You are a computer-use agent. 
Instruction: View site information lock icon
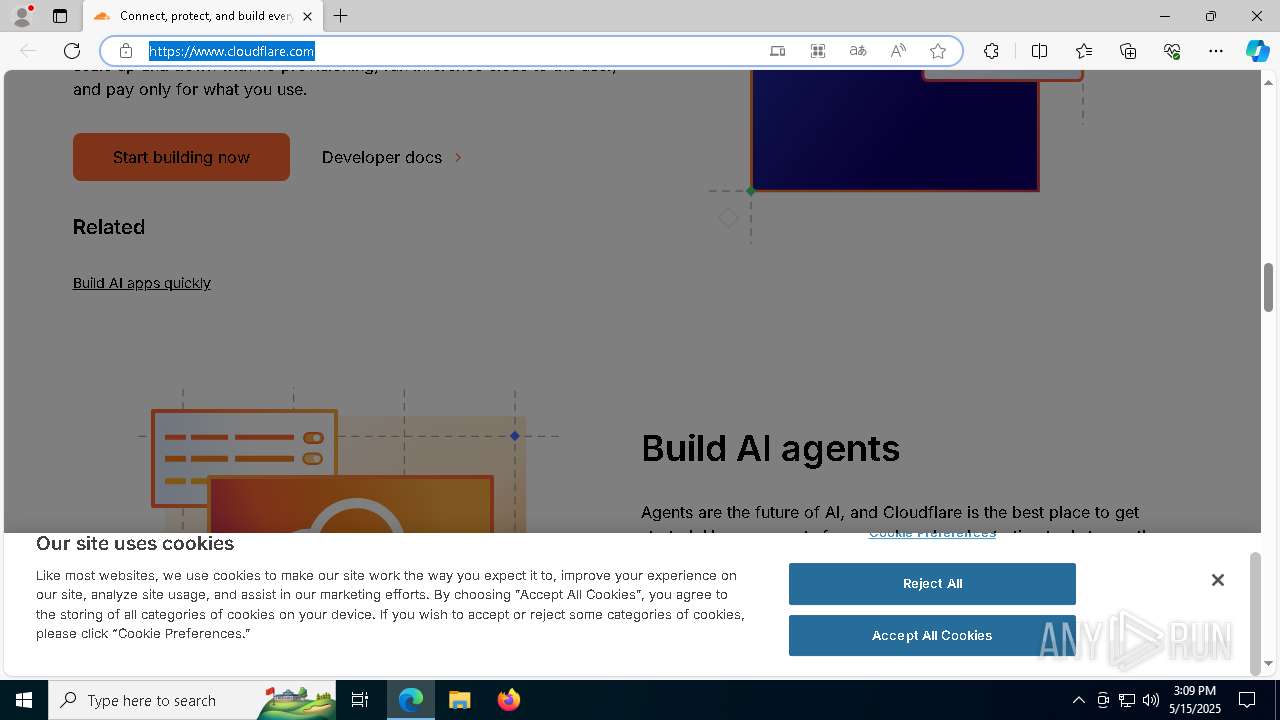(x=126, y=51)
